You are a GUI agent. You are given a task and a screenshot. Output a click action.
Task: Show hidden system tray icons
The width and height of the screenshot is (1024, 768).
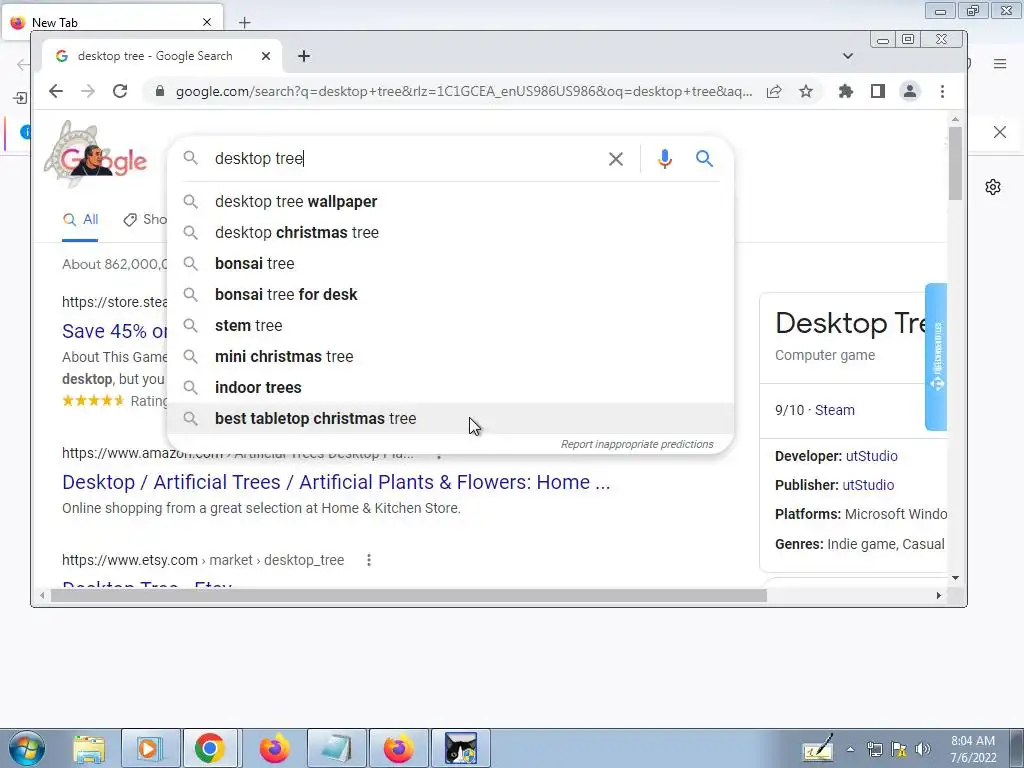[850, 749]
